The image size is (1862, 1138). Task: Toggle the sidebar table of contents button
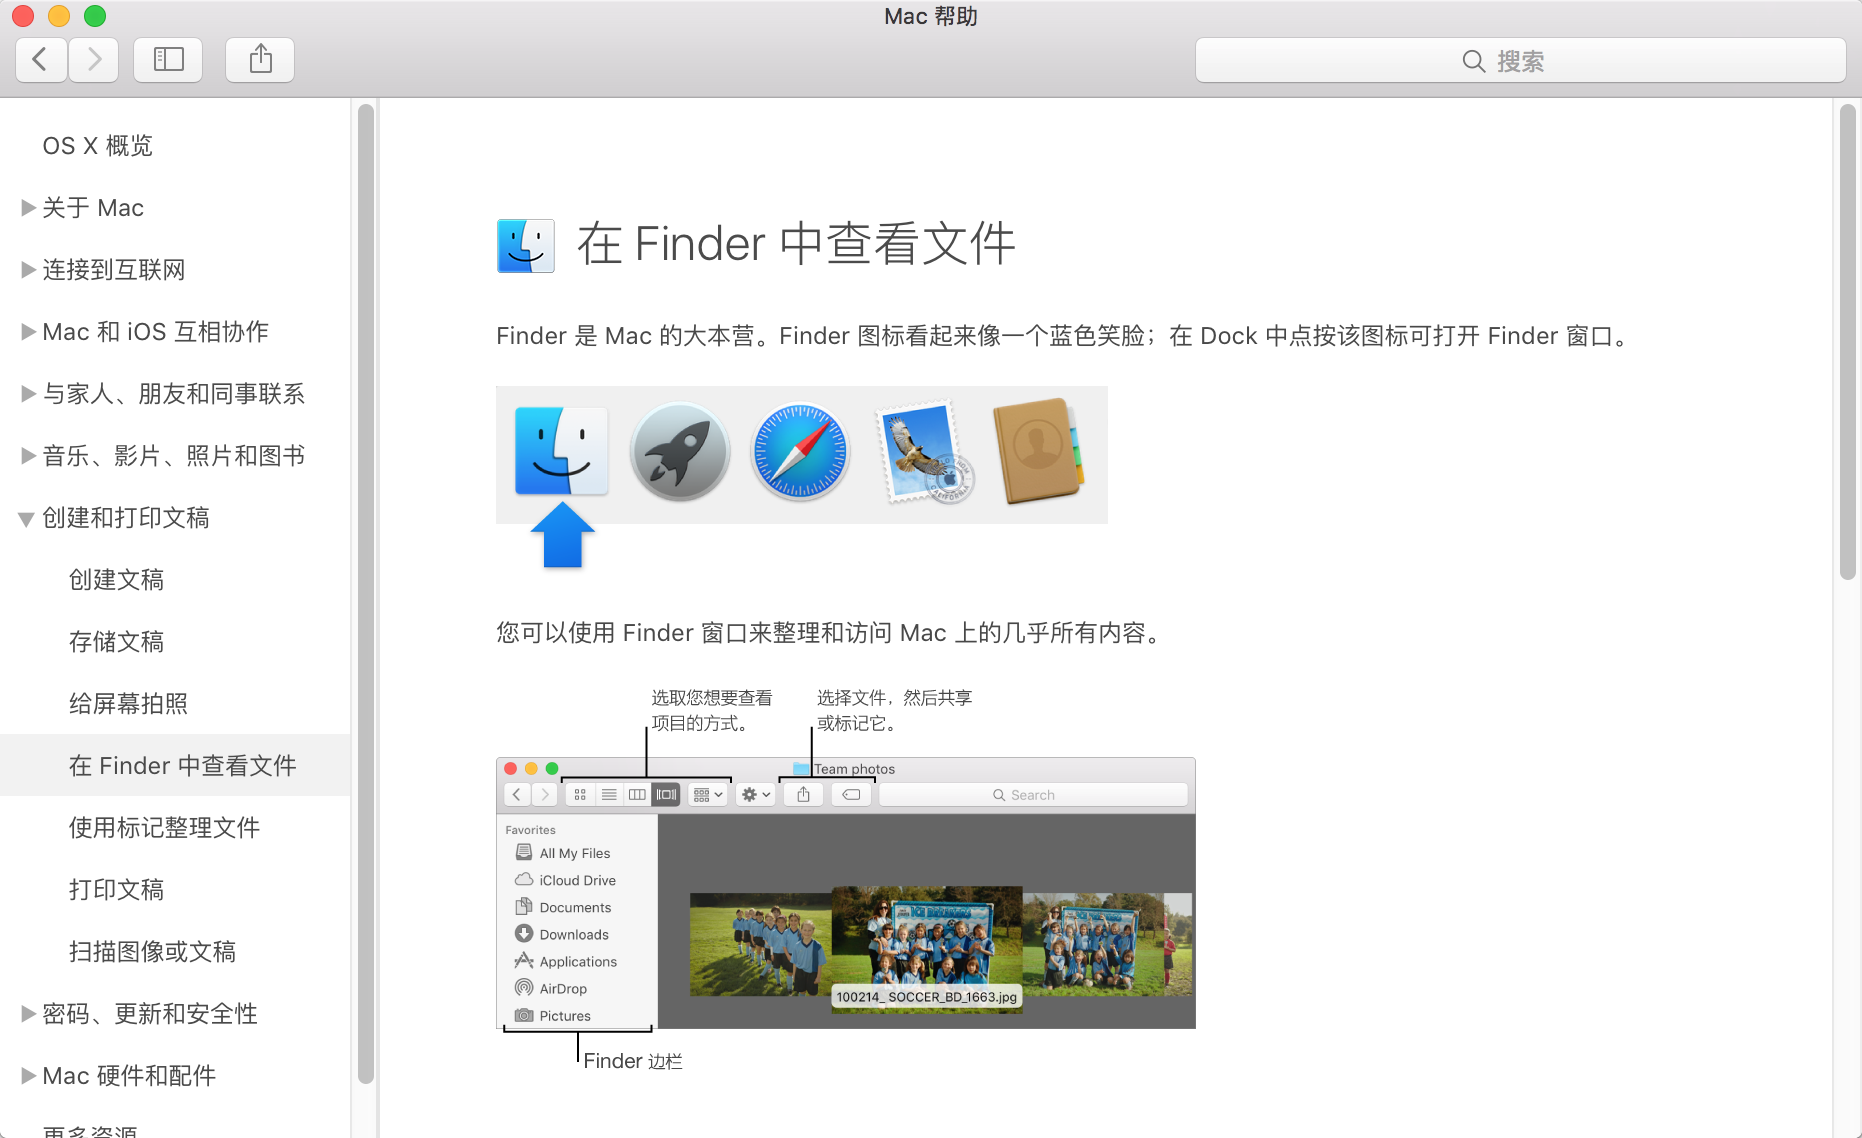coord(168,60)
